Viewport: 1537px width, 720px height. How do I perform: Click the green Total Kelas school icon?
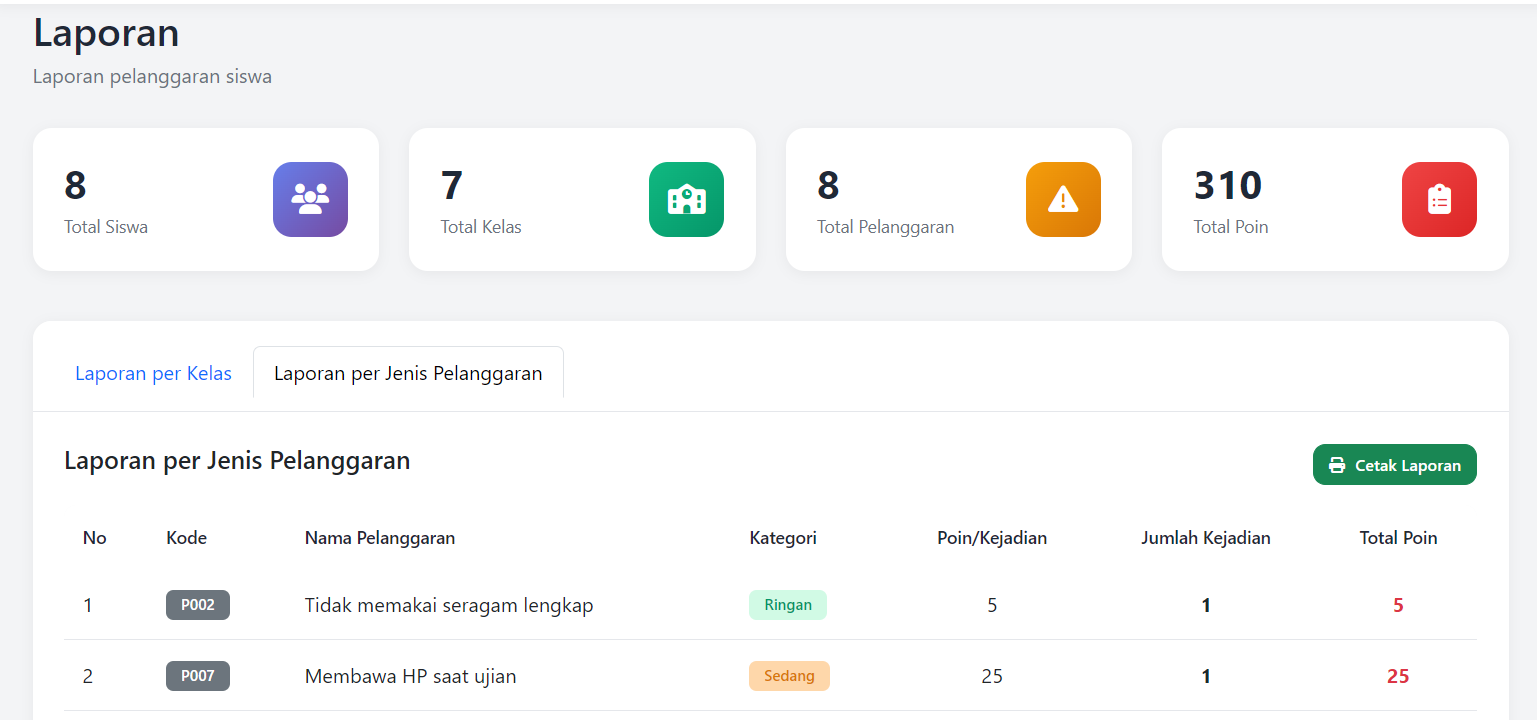[x=686, y=199]
